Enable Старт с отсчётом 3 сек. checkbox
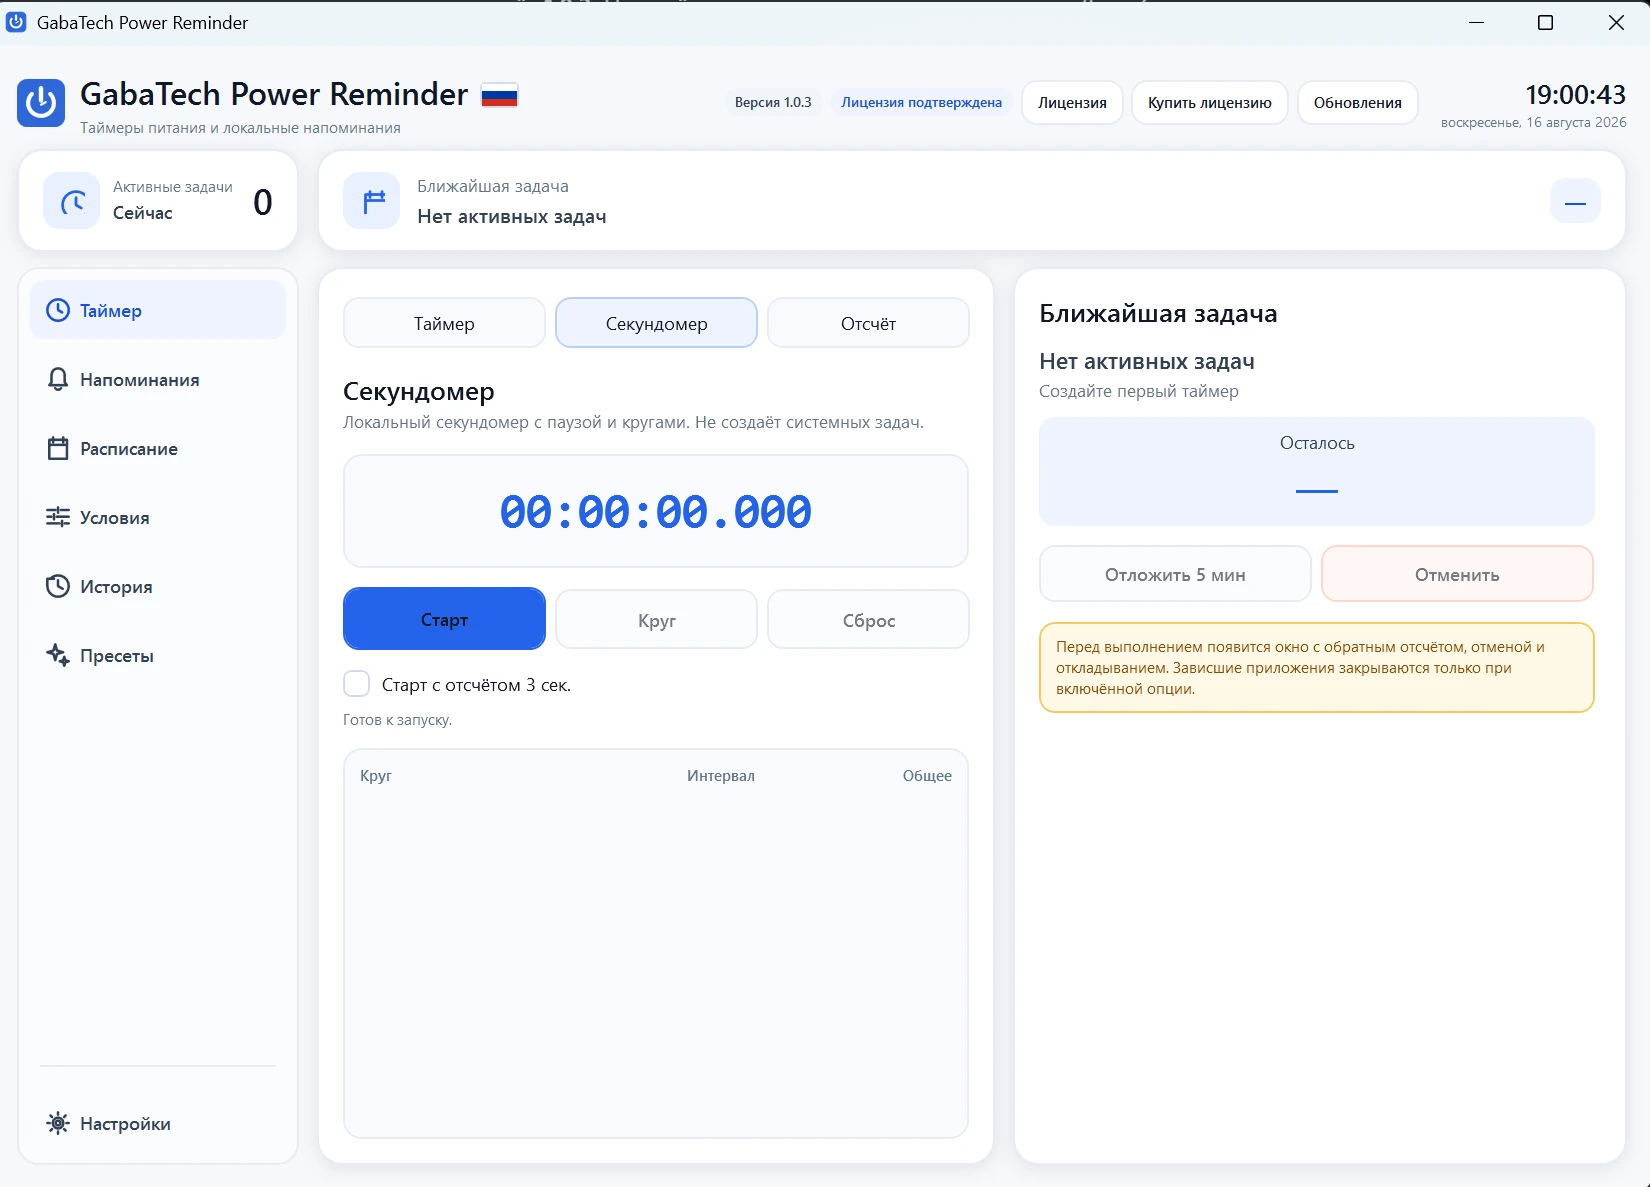 pos(357,684)
